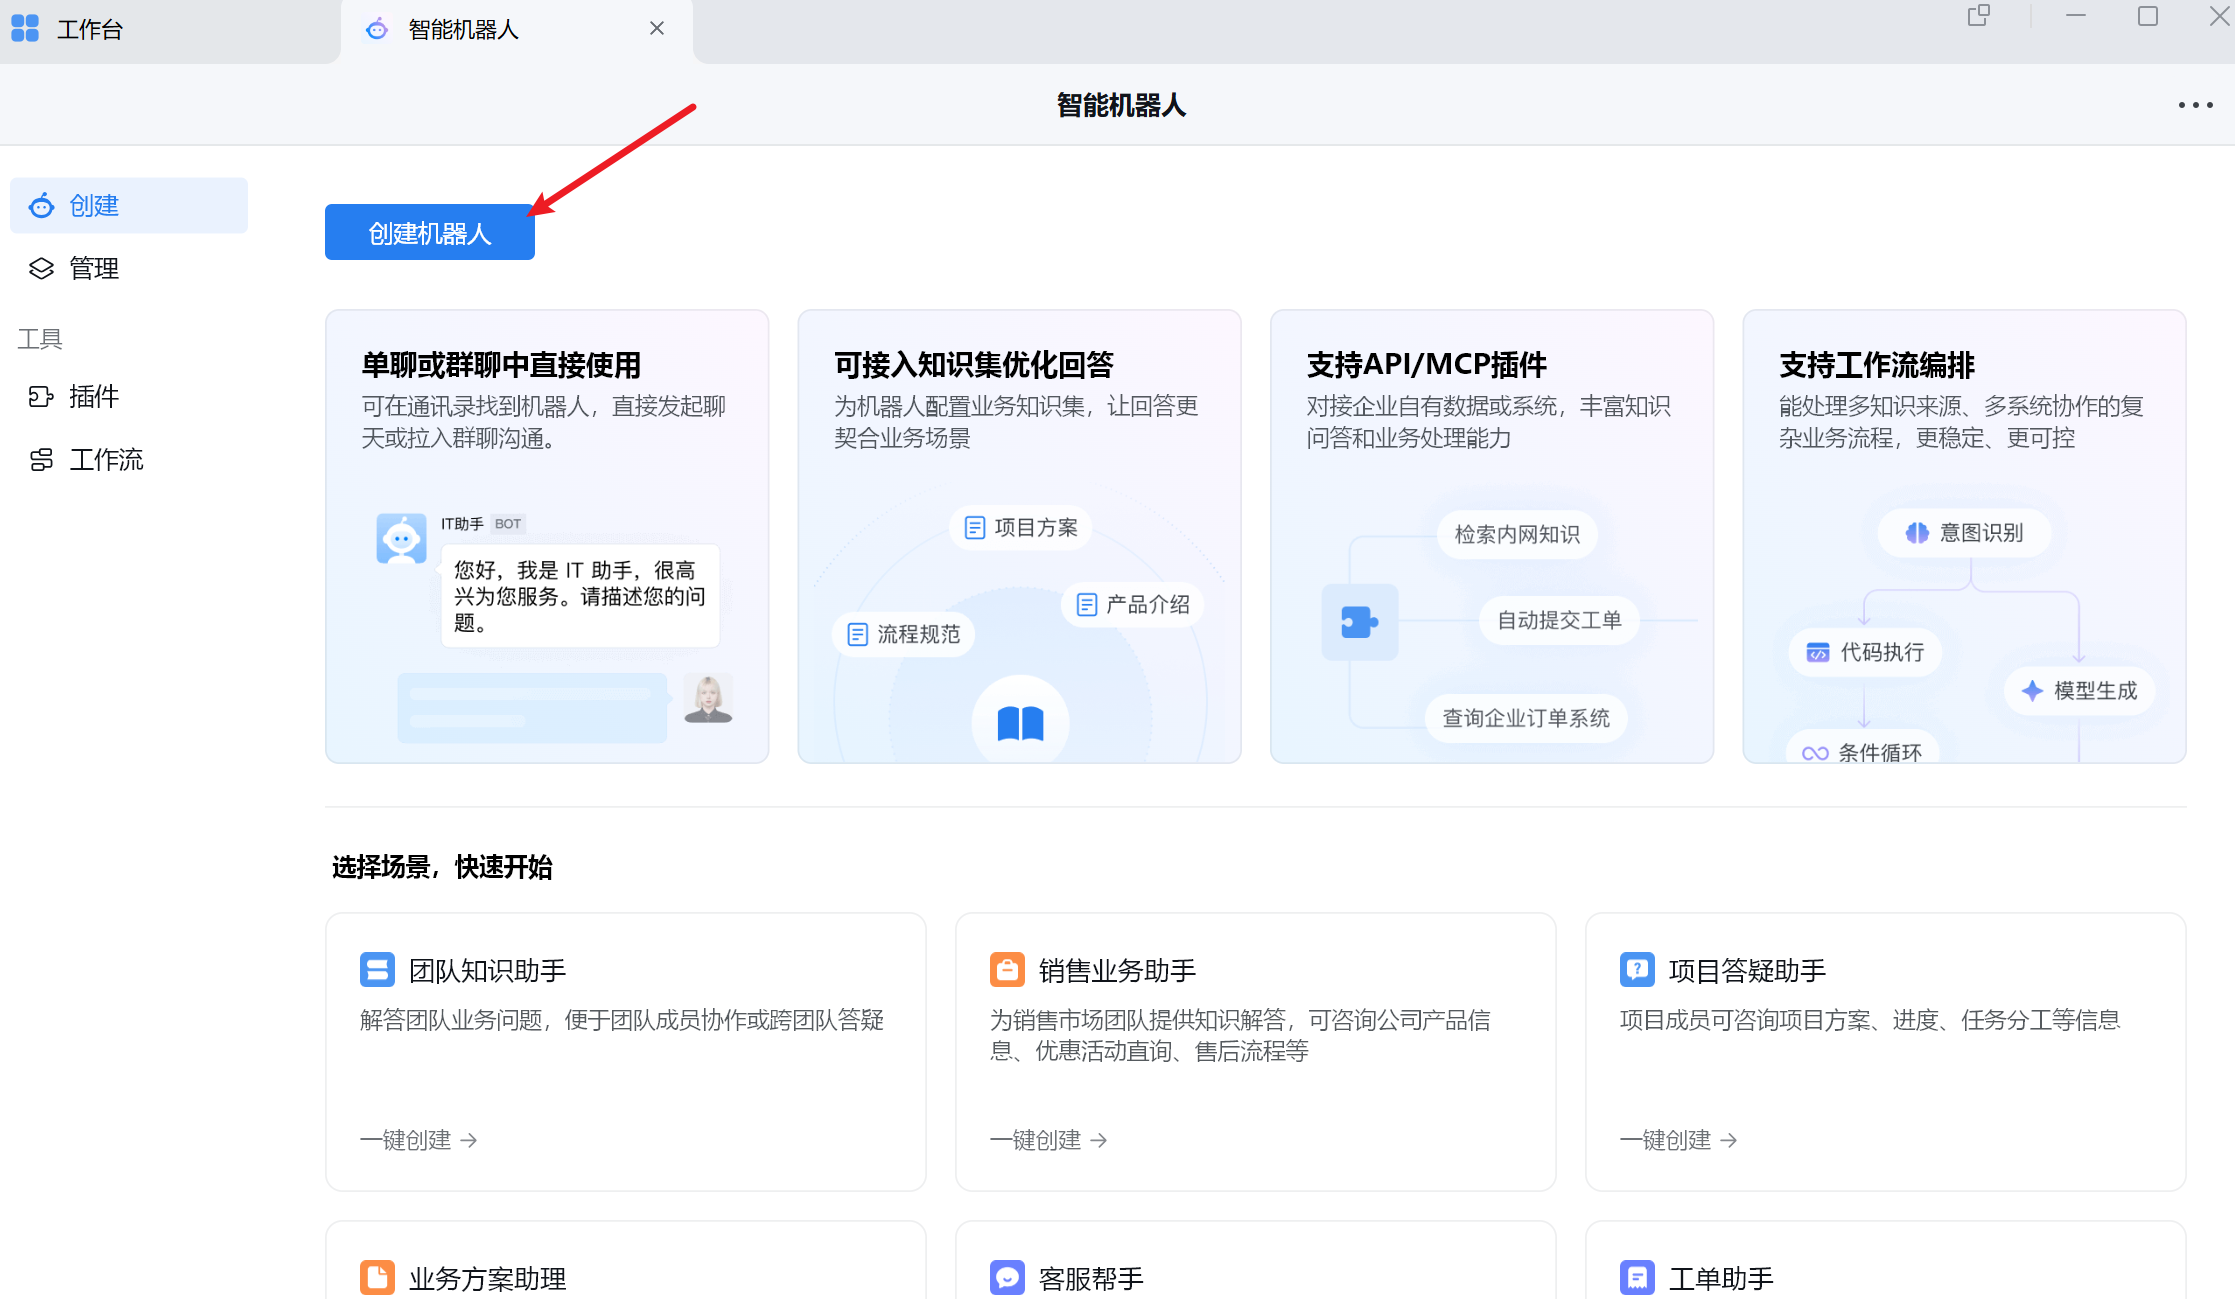
Task: Click 一键创建 under 团队知识助手
Action: 418,1140
